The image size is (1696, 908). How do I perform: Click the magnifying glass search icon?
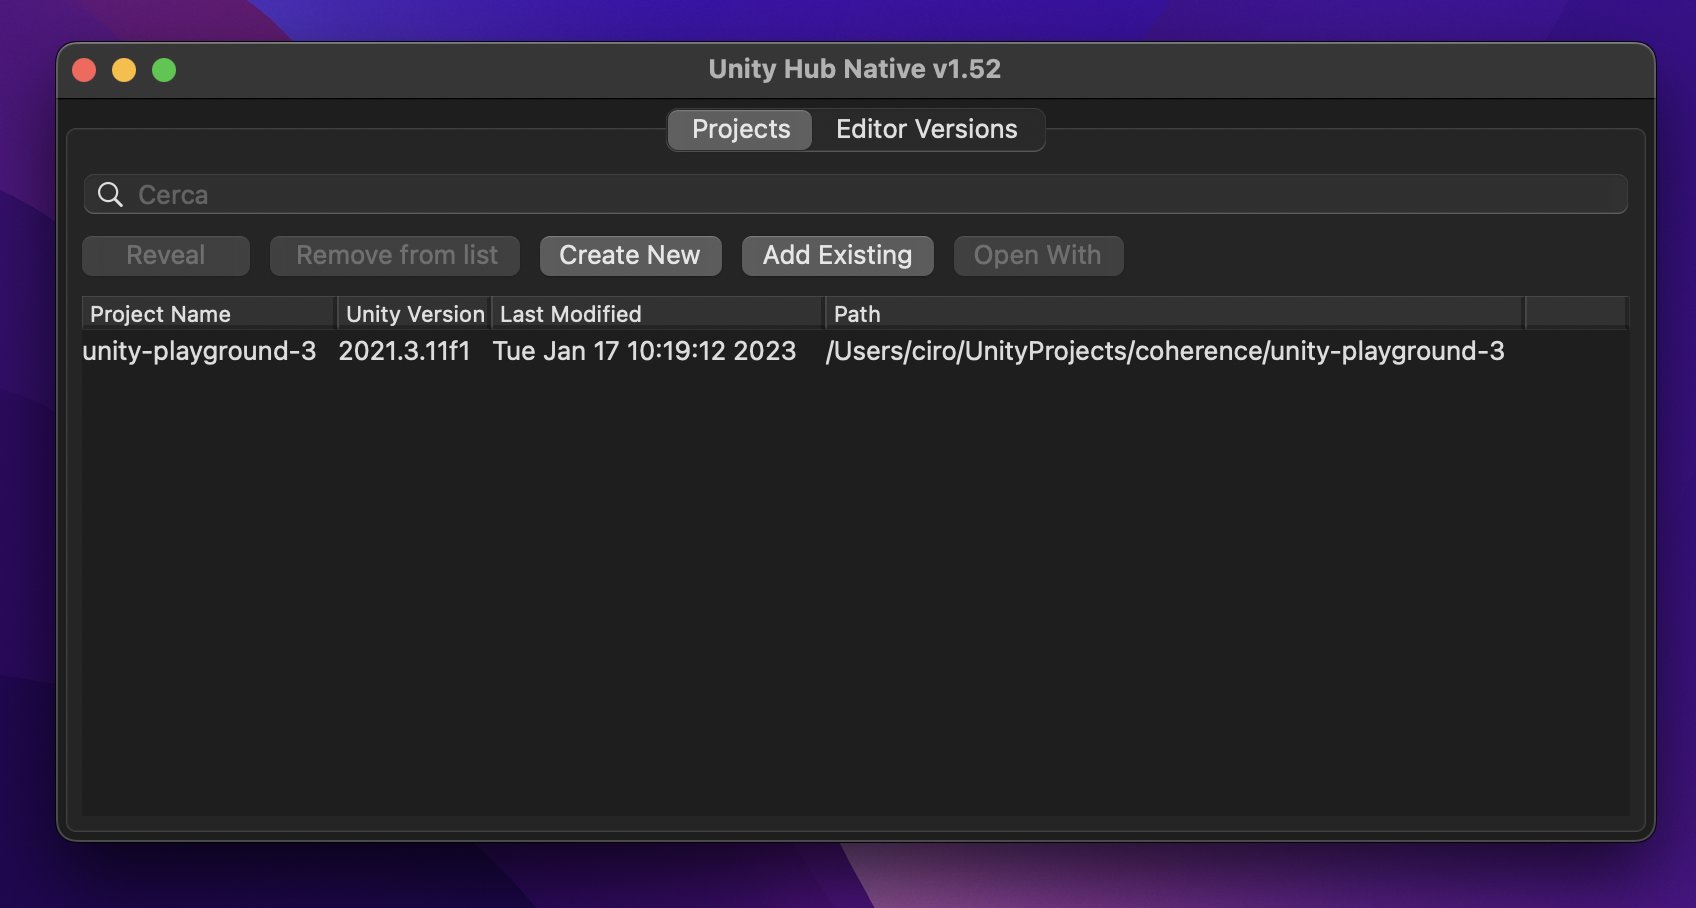pos(110,194)
